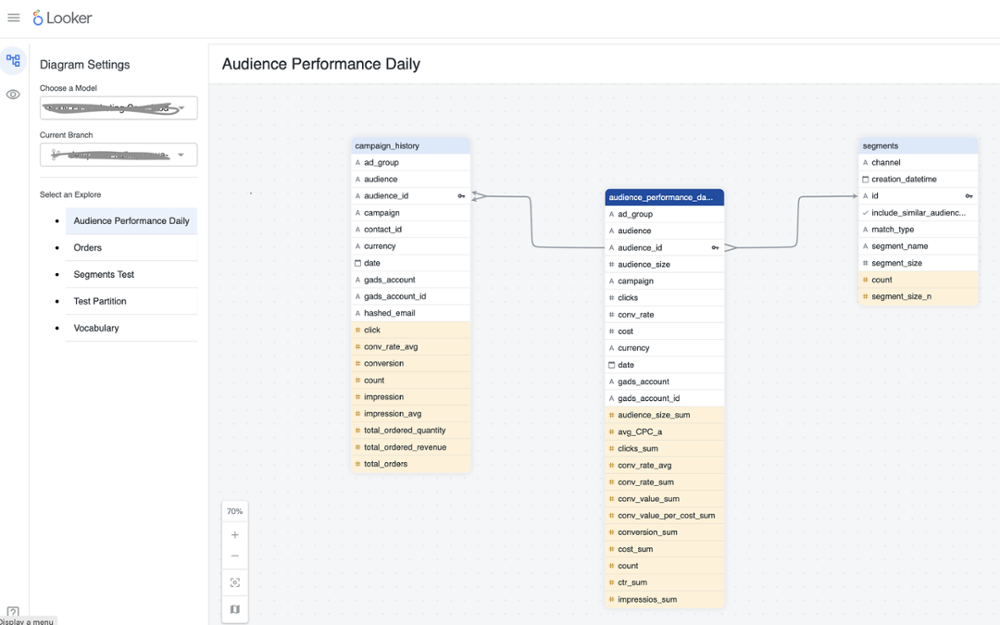Select the Orders explore

88,247
